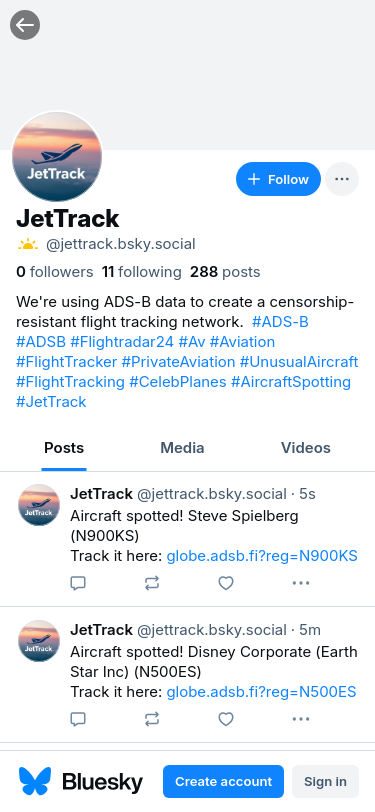The width and height of the screenshot is (375, 812).
Task: Switch to the Media tab
Action: point(182,448)
